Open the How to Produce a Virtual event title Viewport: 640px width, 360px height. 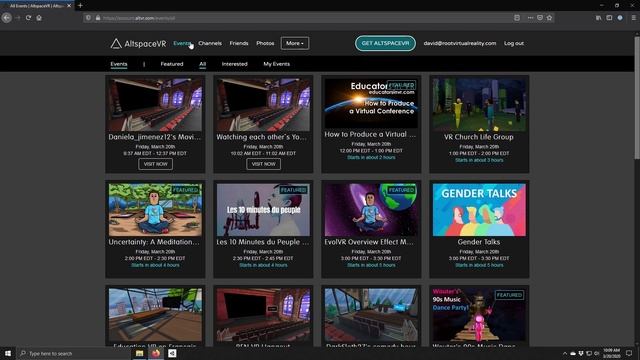pyautogui.click(x=370, y=134)
